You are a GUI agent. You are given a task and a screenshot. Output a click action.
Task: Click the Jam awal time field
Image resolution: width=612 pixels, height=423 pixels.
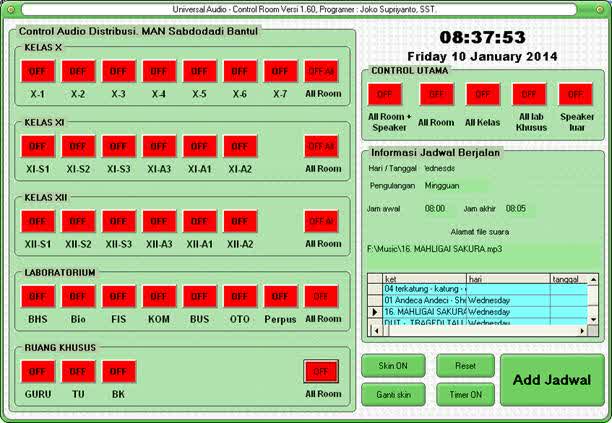click(x=435, y=209)
